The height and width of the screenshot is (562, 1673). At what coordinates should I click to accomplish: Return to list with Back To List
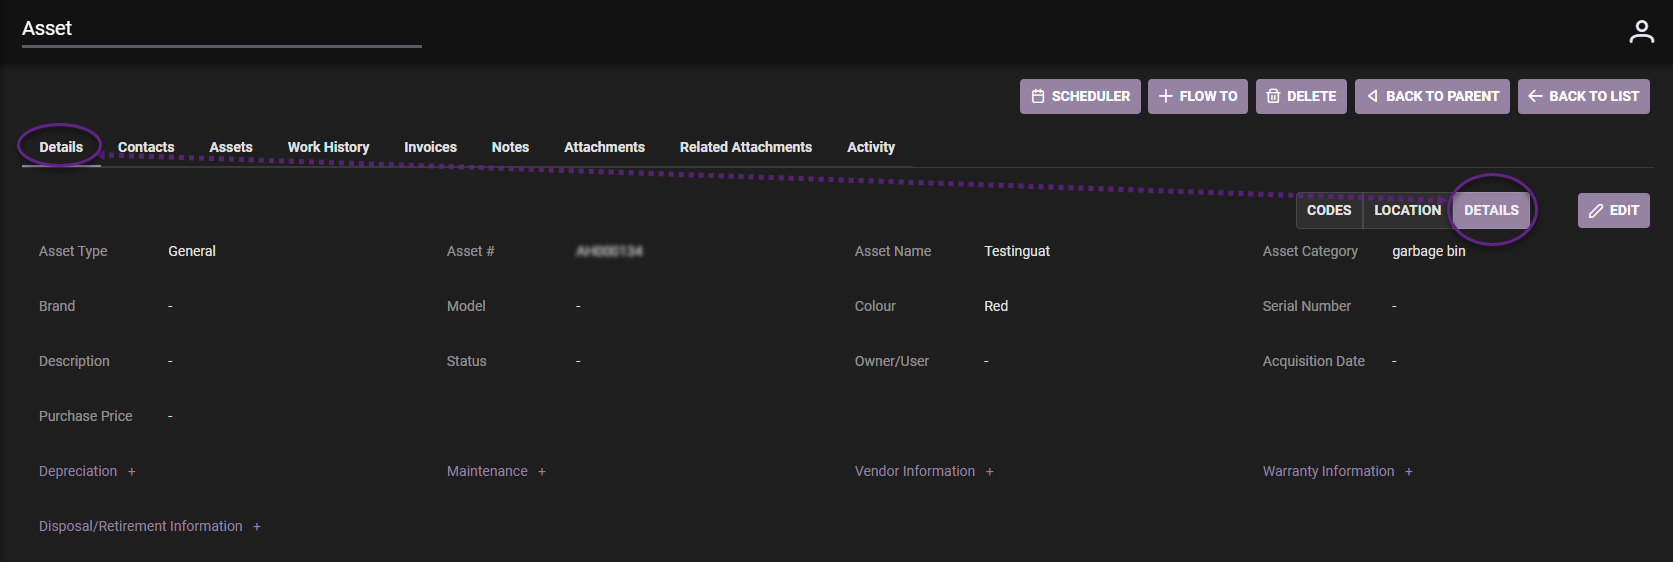click(x=1583, y=97)
